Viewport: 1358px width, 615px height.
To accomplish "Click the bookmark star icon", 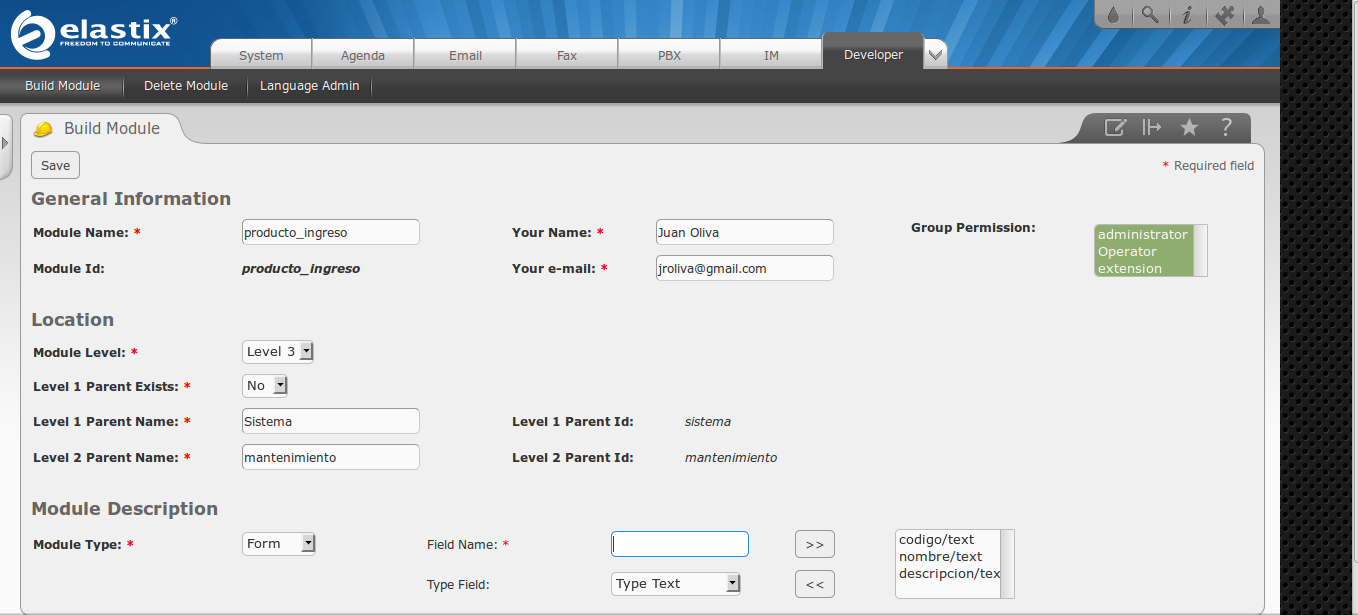I will 1189,128.
